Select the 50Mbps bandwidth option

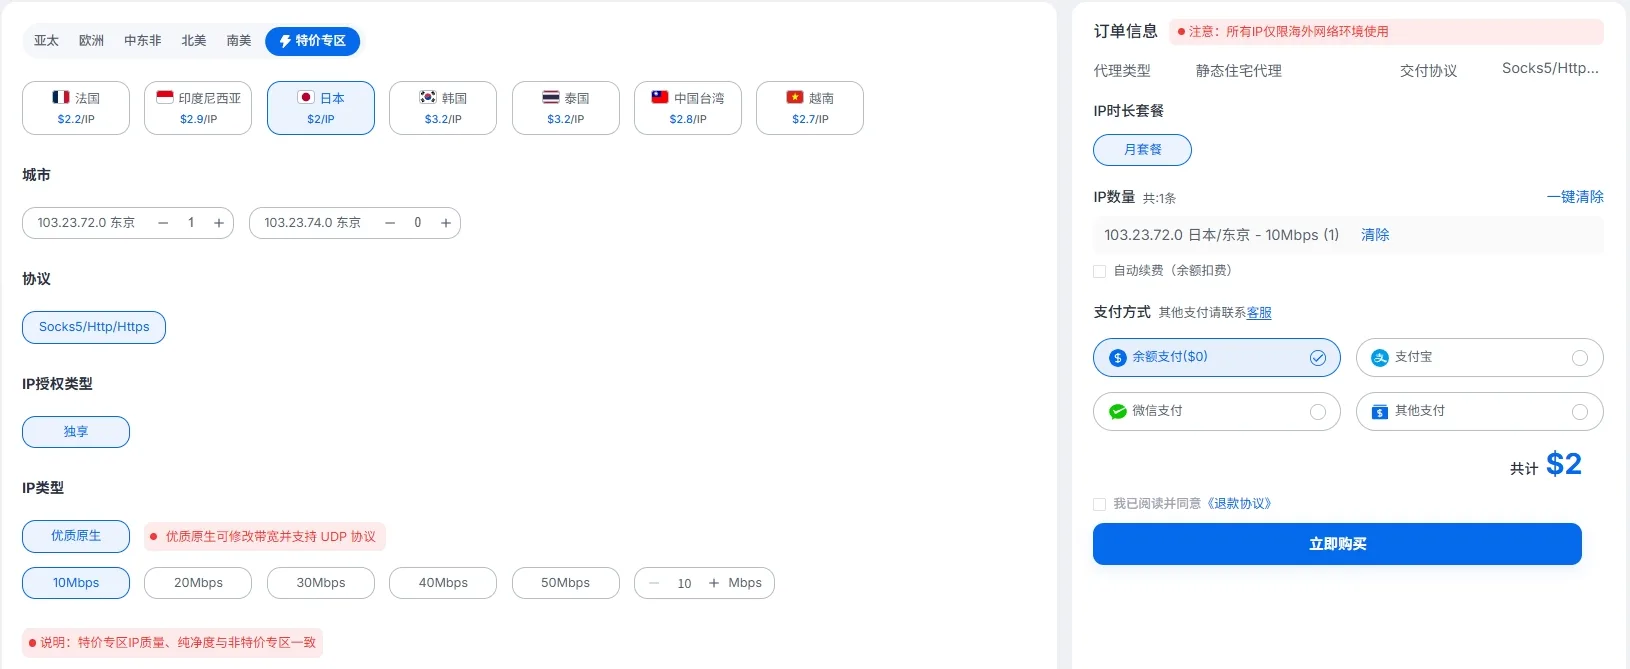[566, 583]
